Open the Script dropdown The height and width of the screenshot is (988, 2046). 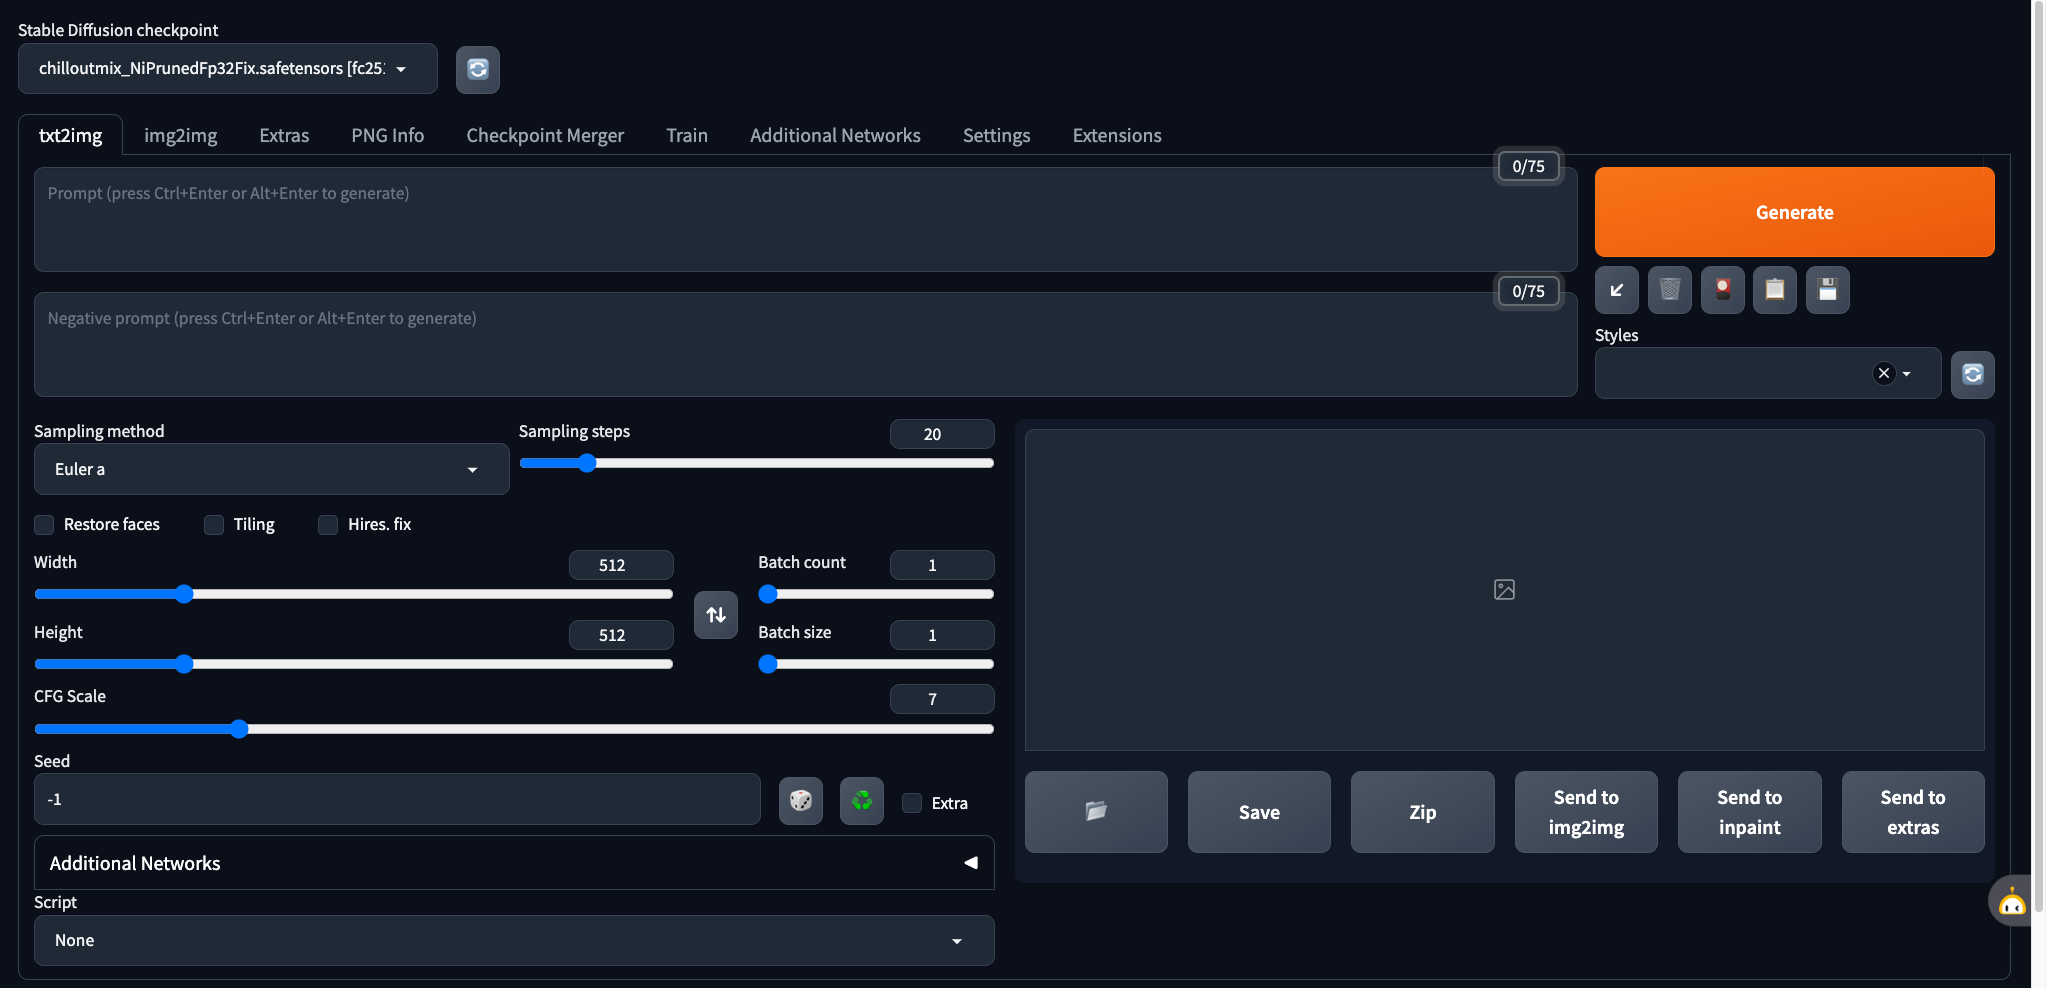click(x=514, y=941)
